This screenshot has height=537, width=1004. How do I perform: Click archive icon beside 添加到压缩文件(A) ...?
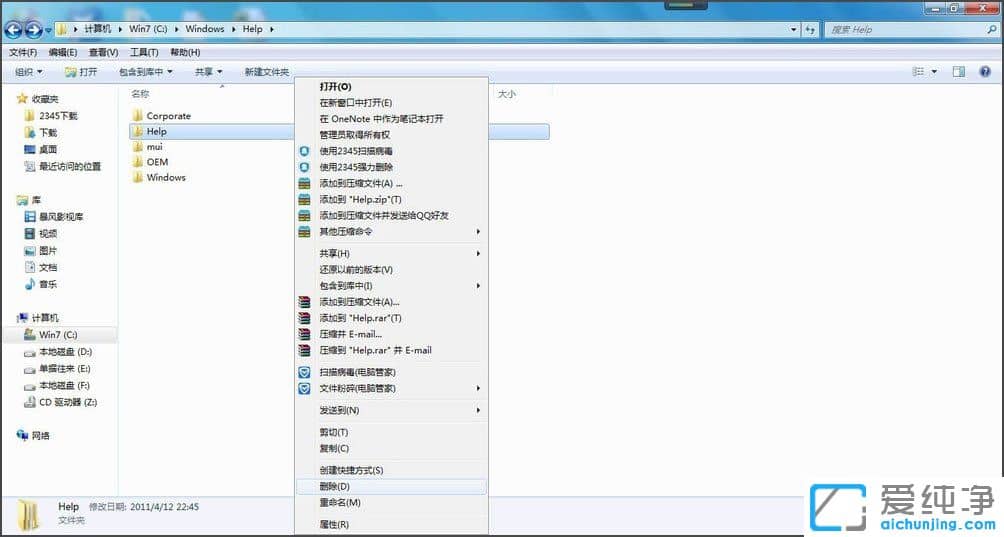(x=304, y=183)
